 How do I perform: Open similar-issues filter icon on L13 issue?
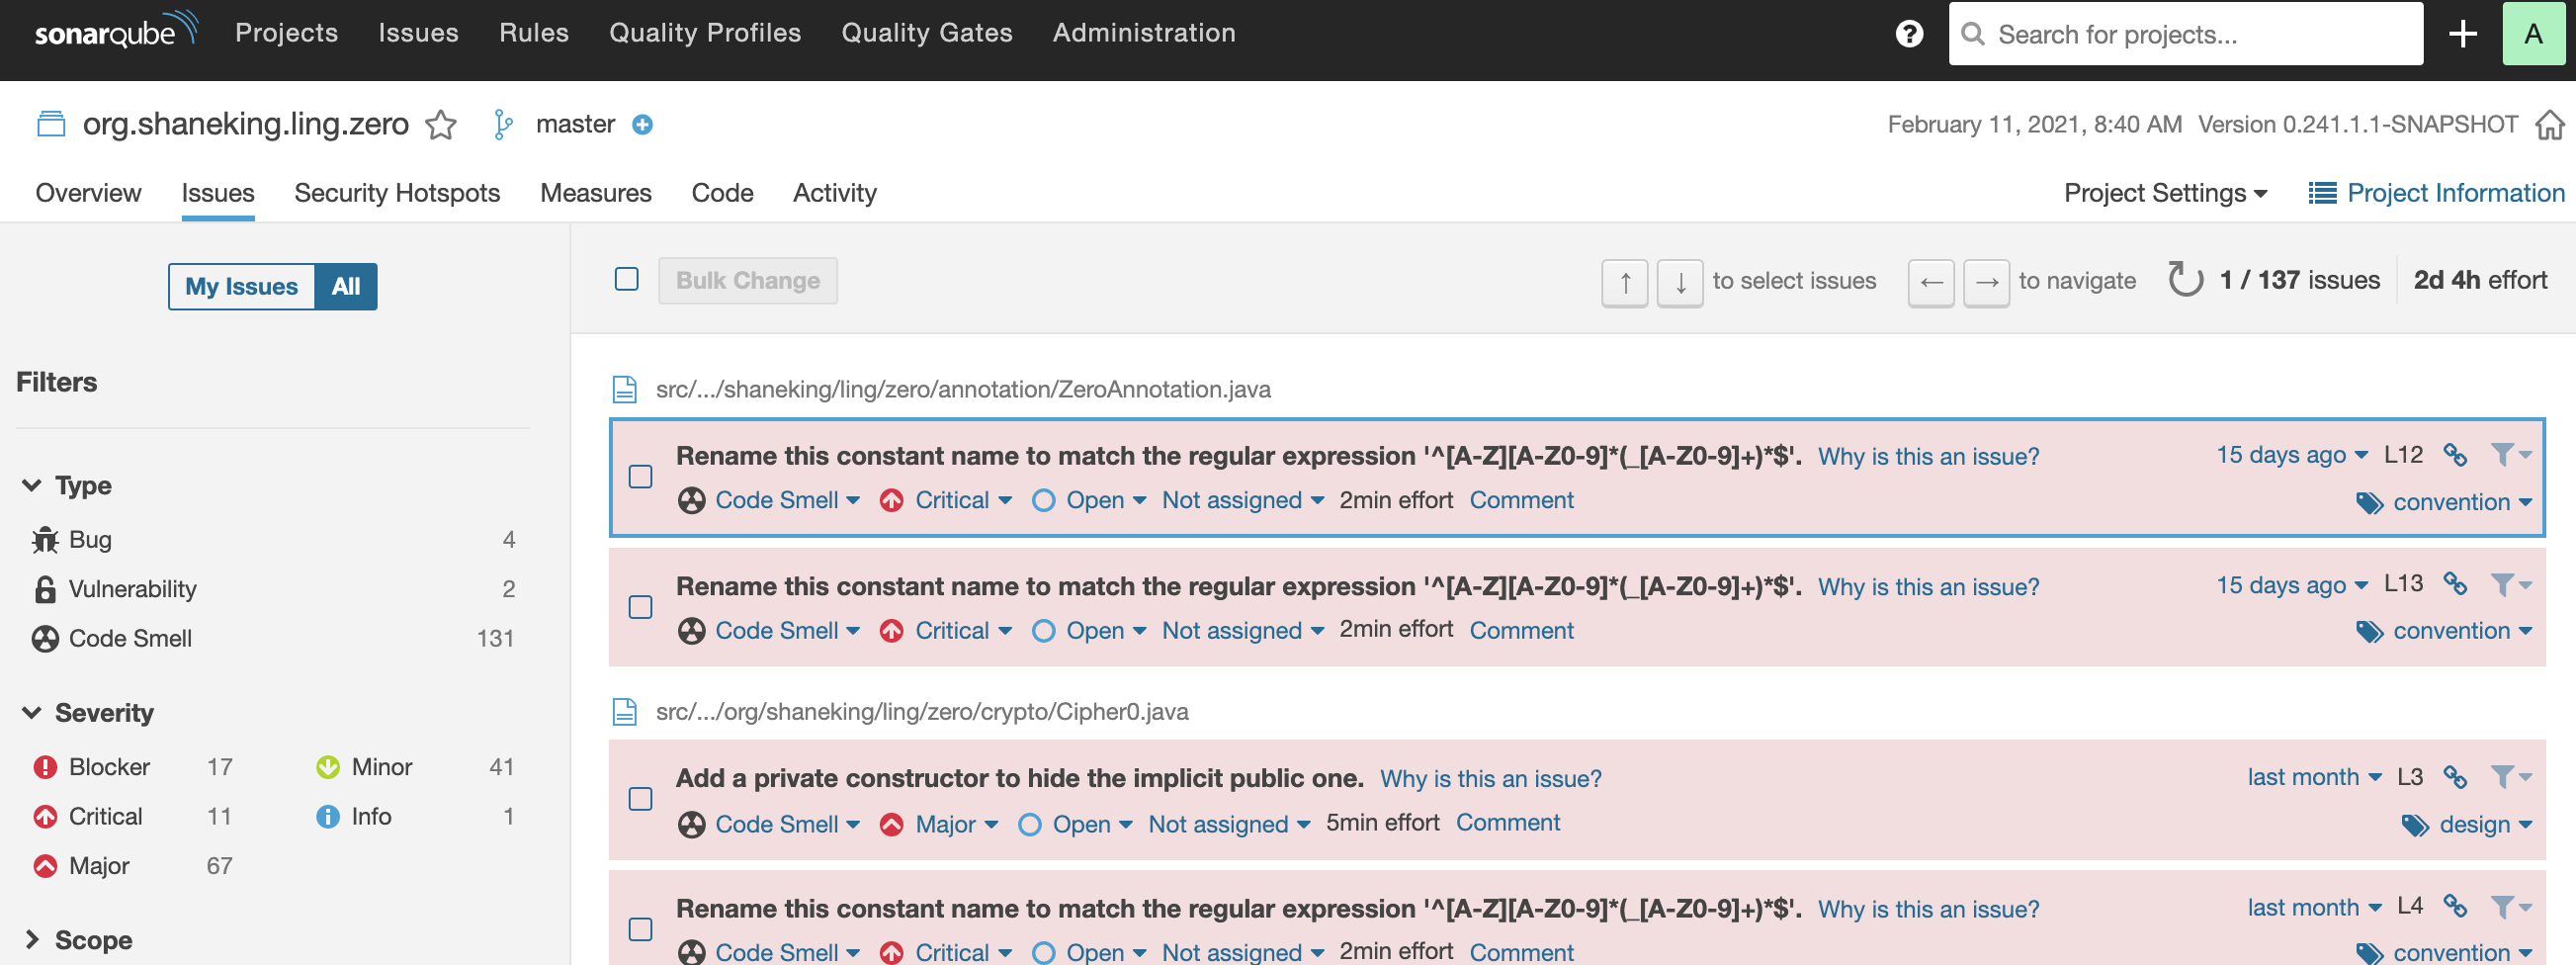2509,584
